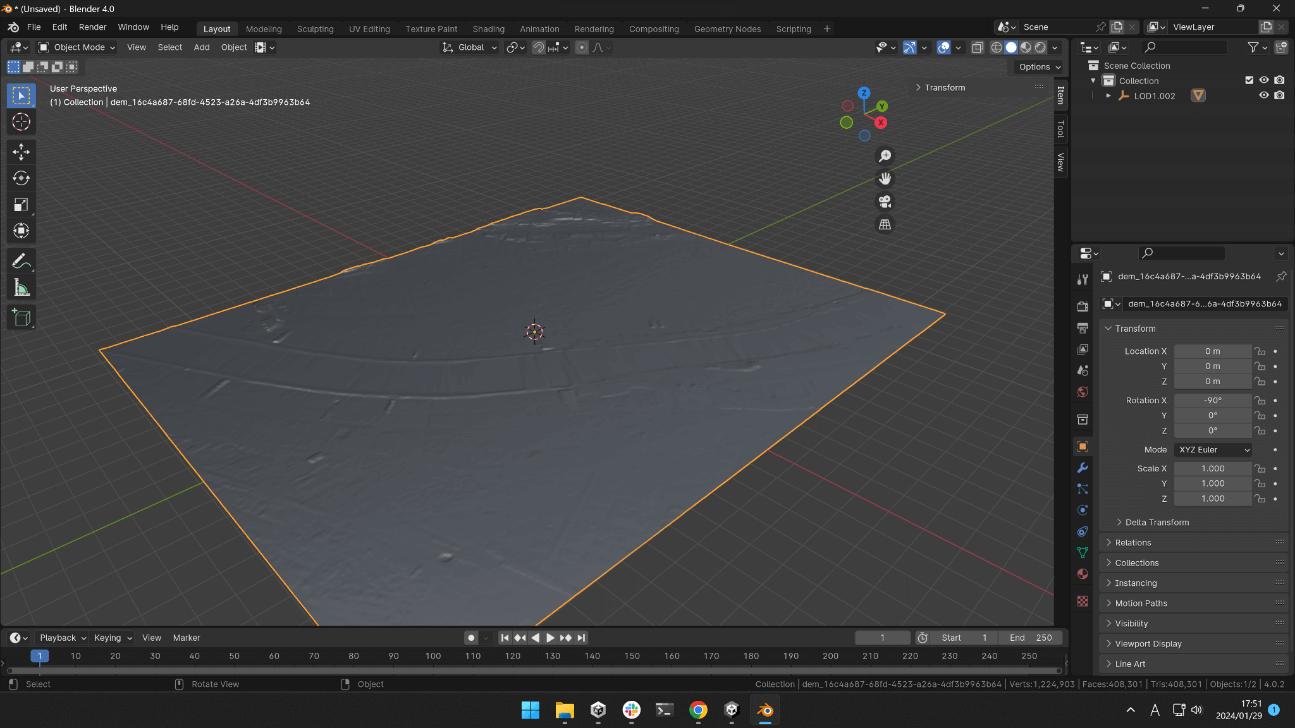This screenshot has width=1295, height=728.
Task: Open World properties tab
Action: pos(1082,392)
